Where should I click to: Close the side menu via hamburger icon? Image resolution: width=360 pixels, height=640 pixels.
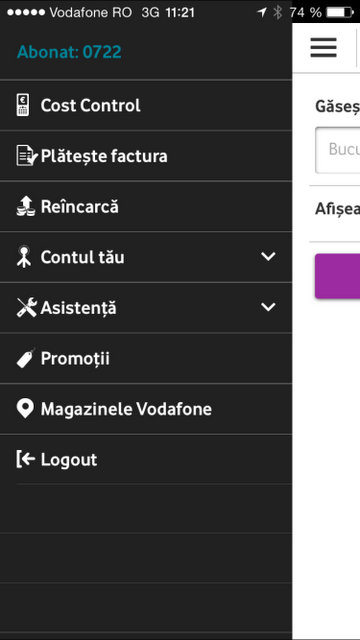pyautogui.click(x=324, y=48)
